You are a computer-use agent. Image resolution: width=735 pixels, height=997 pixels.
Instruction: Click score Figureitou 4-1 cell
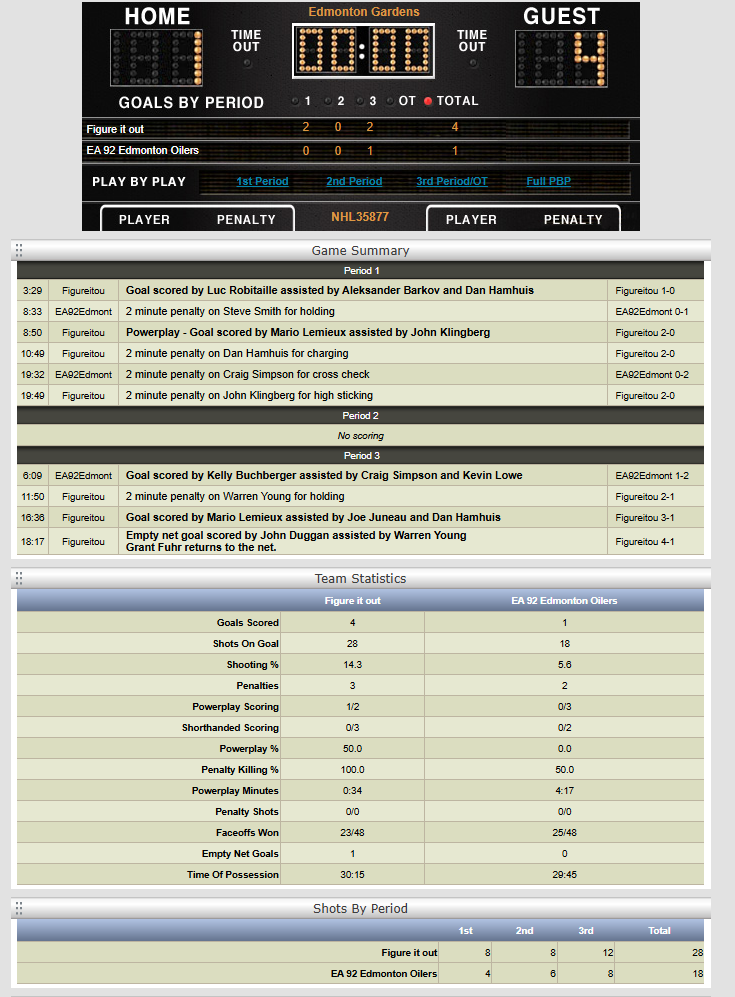coord(656,542)
